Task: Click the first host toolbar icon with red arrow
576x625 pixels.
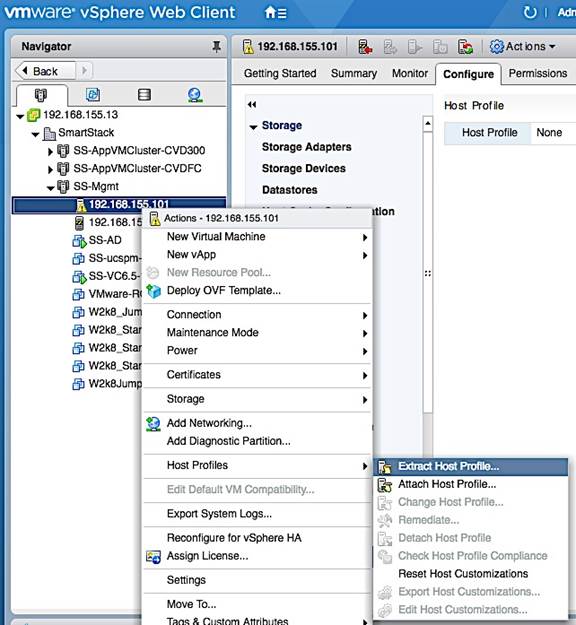Action: pos(365,47)
